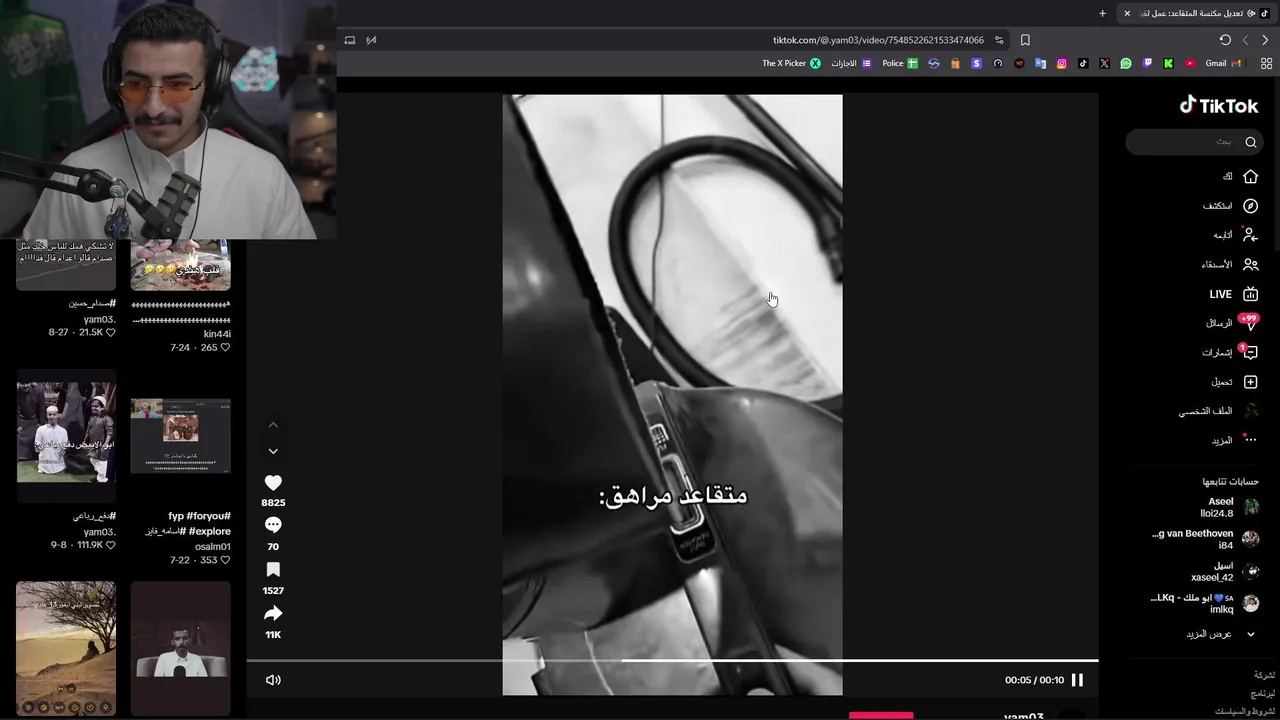Screen dimensions: 1280x720
Task: Open the LIVE icon in the sidebar
Action: [1250, 294]
